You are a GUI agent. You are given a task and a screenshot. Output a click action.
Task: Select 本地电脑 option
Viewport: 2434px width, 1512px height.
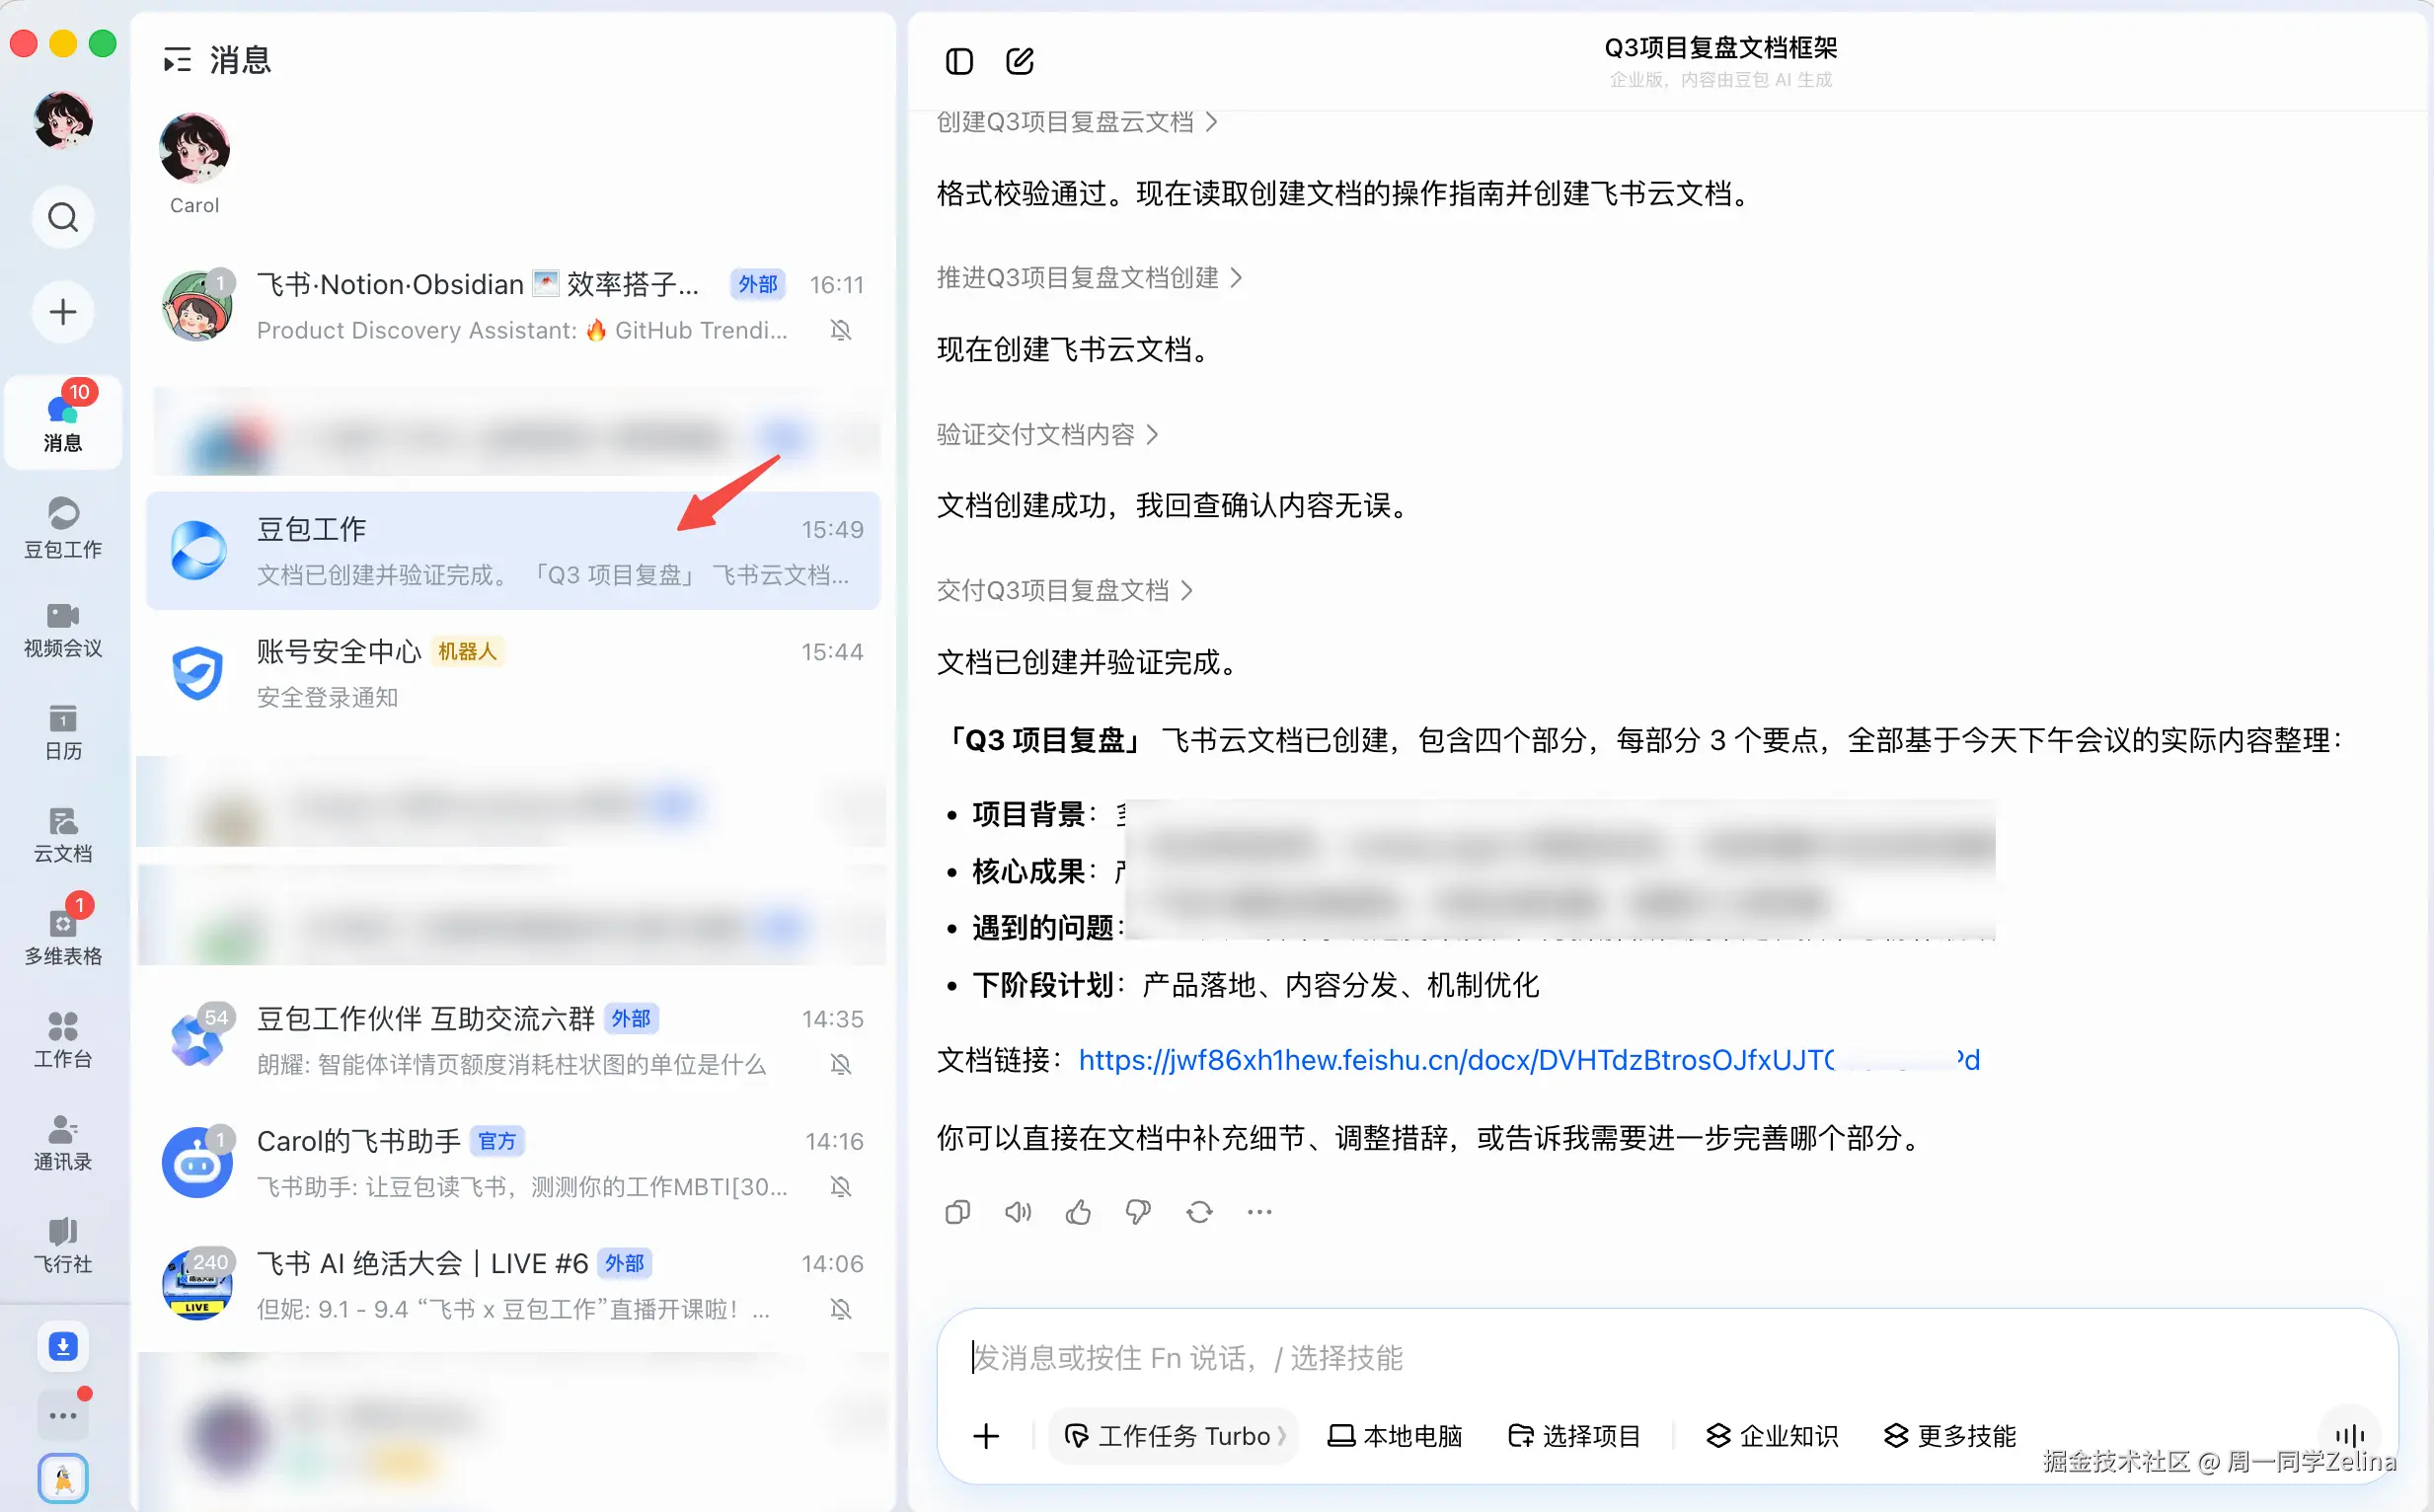1394,1436
